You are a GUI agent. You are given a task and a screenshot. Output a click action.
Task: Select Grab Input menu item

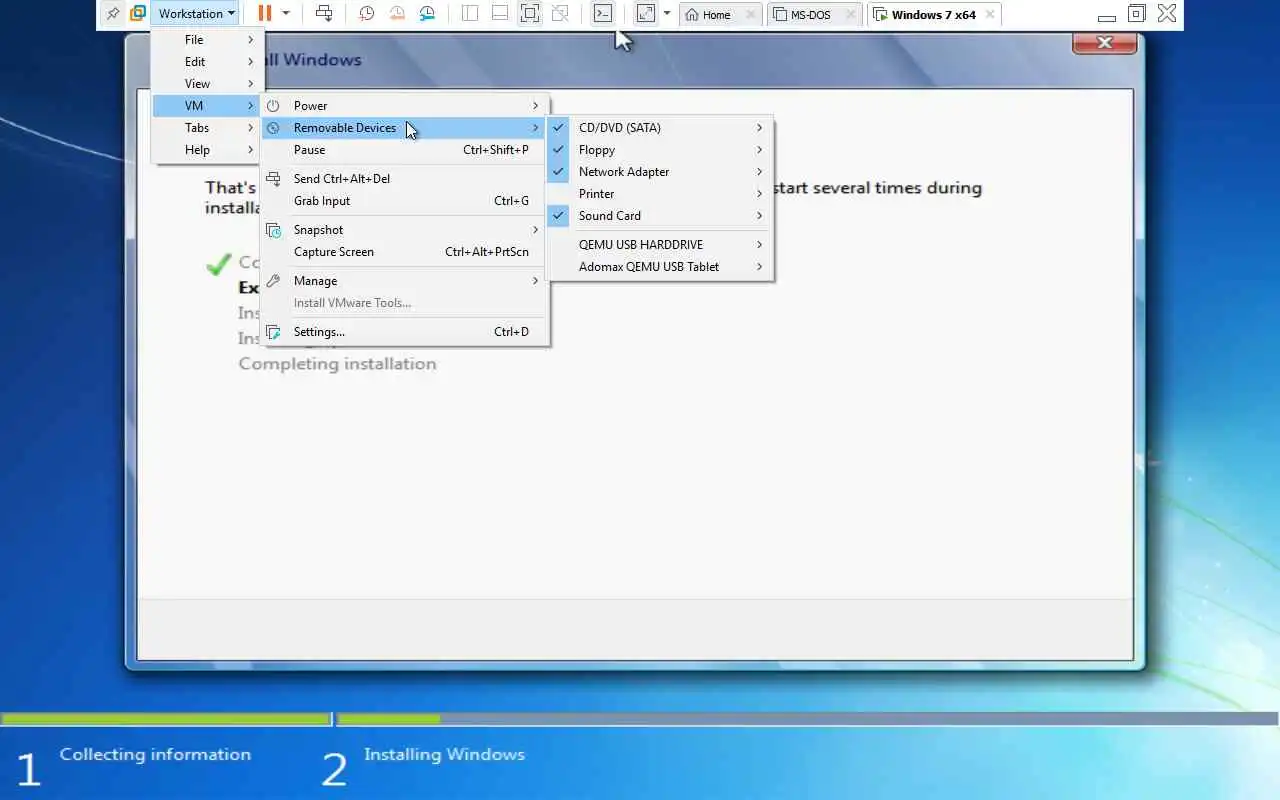pyautogui.click(x=404, y=201)
